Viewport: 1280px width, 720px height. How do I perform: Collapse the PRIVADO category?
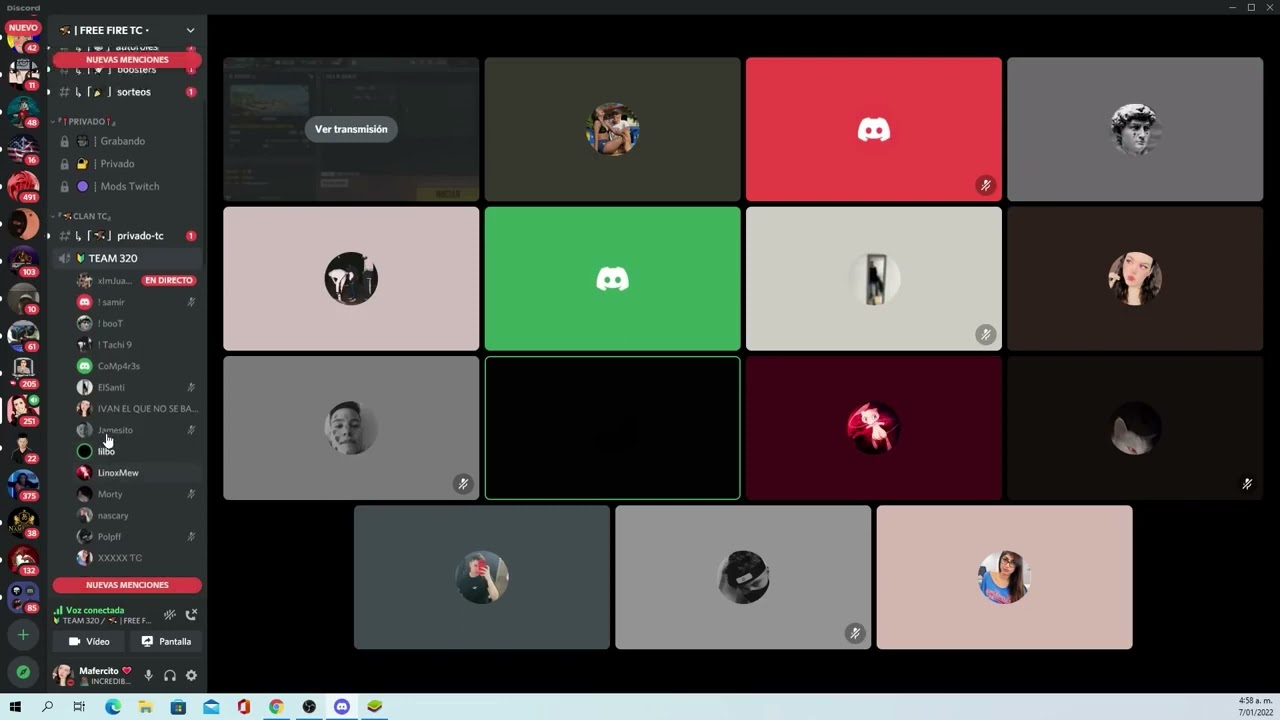pyautogui.click(x=88, y=122)
